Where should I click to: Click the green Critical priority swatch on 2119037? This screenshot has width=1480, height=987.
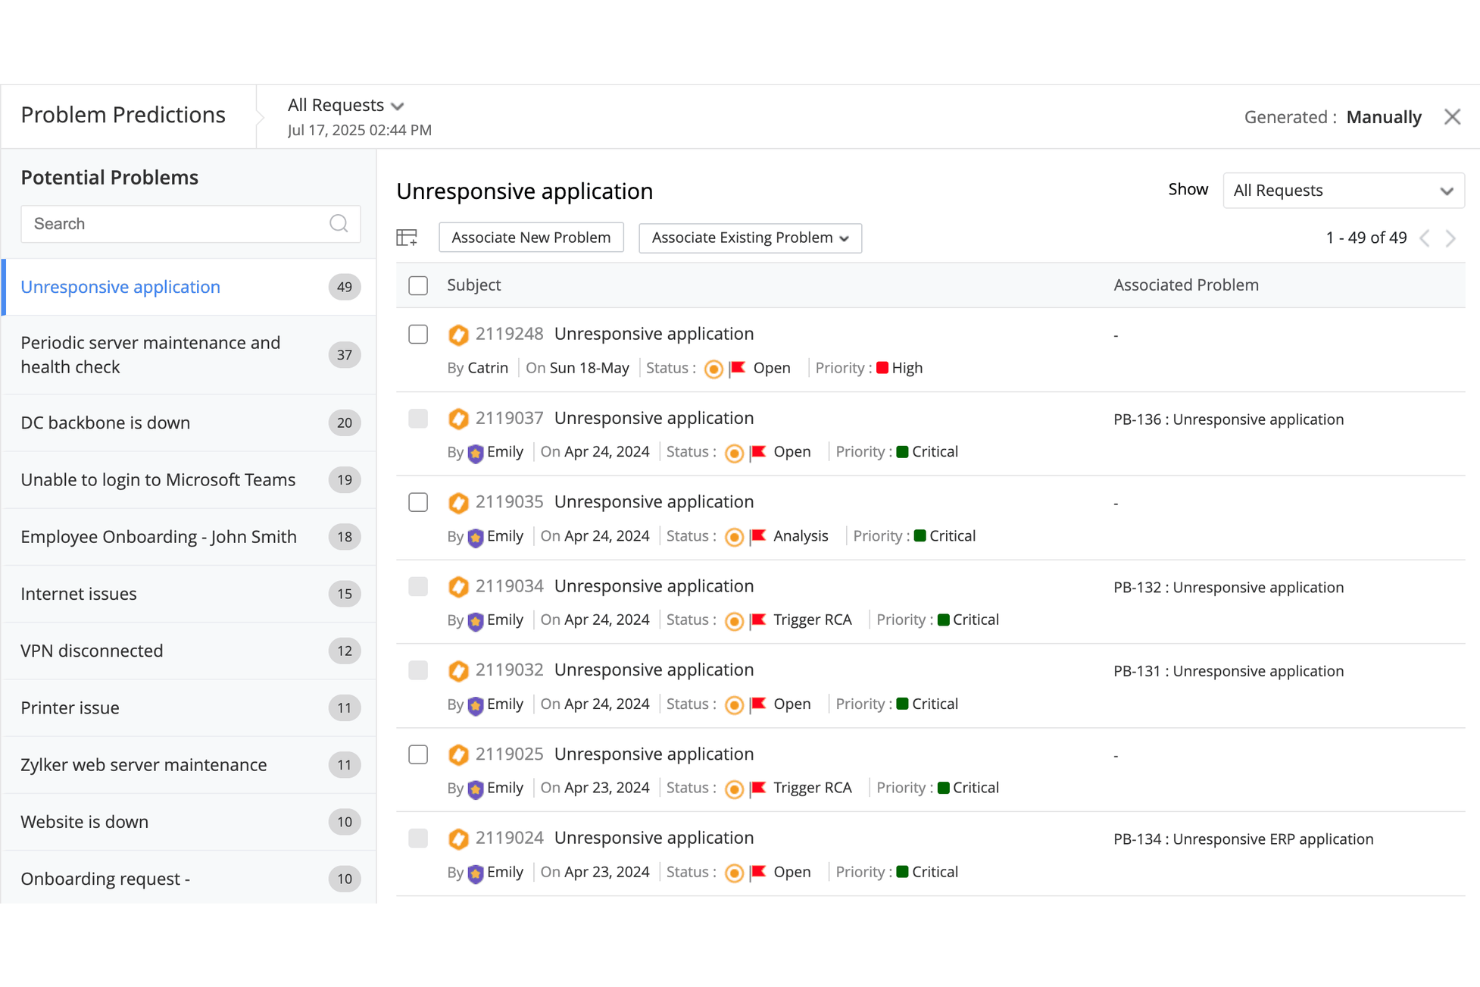click(903, 452)
